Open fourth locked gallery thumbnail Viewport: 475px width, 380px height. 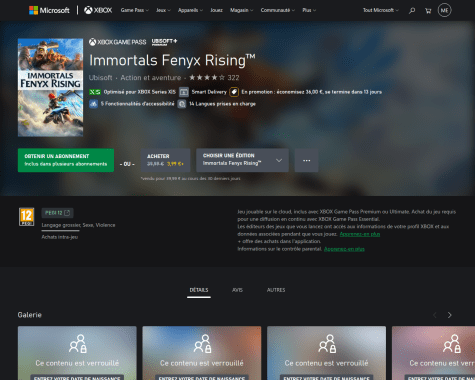[x=433, y=353]
